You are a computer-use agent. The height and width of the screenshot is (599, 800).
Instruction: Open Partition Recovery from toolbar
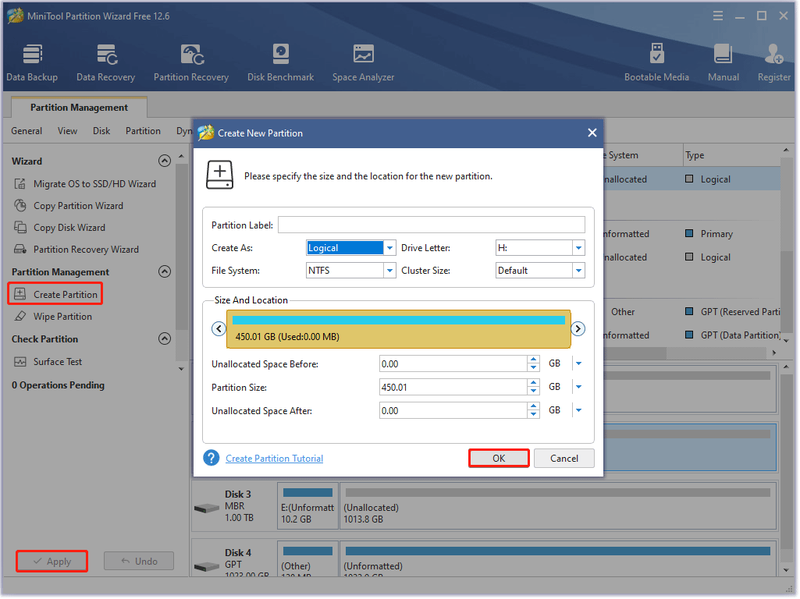coord(191,63)
